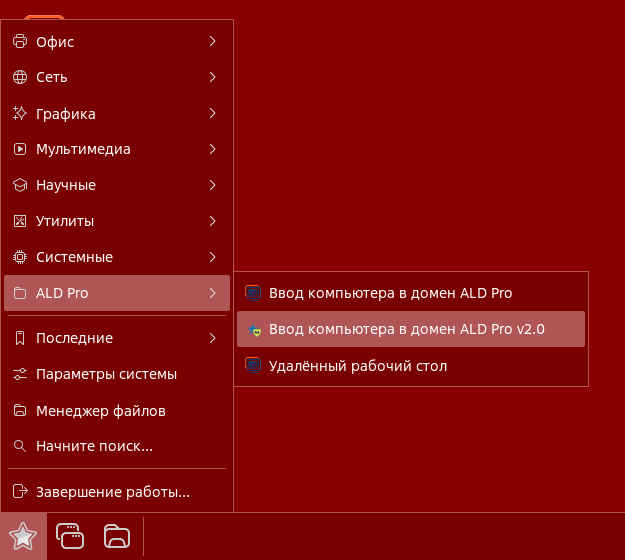Click the star-shield icon of ALD Pro v2.0 entry
625x560 pixels.
tap(254, 330)
